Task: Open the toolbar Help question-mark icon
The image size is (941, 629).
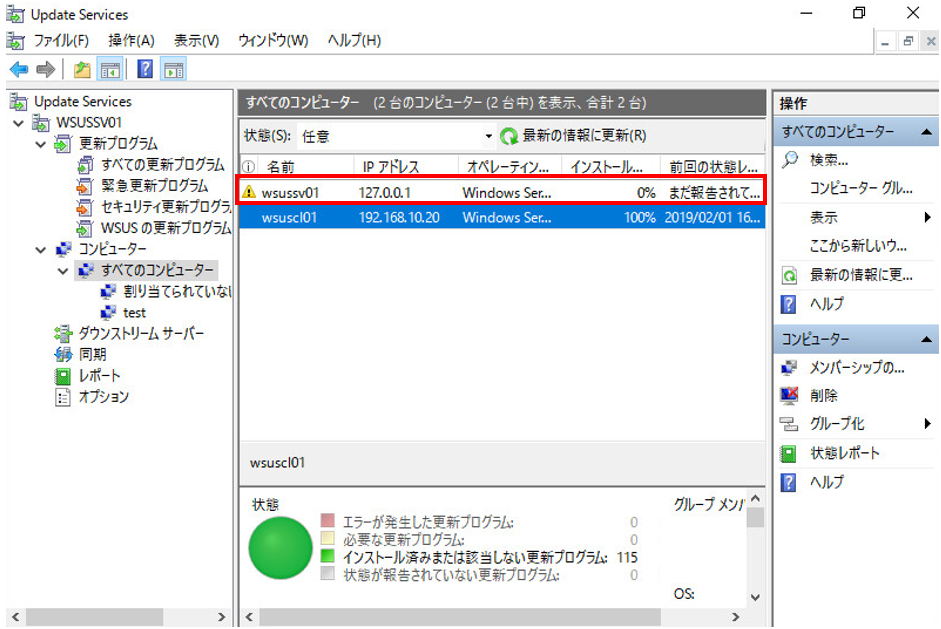Action: point(145,70)
